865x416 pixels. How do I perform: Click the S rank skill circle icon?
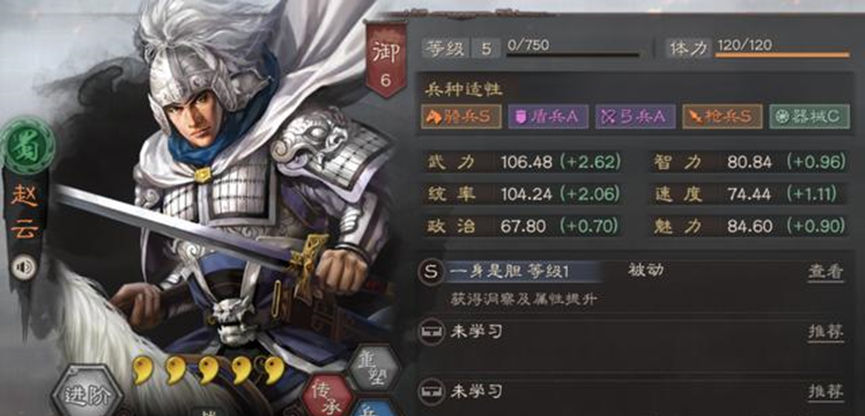point(431,272)
